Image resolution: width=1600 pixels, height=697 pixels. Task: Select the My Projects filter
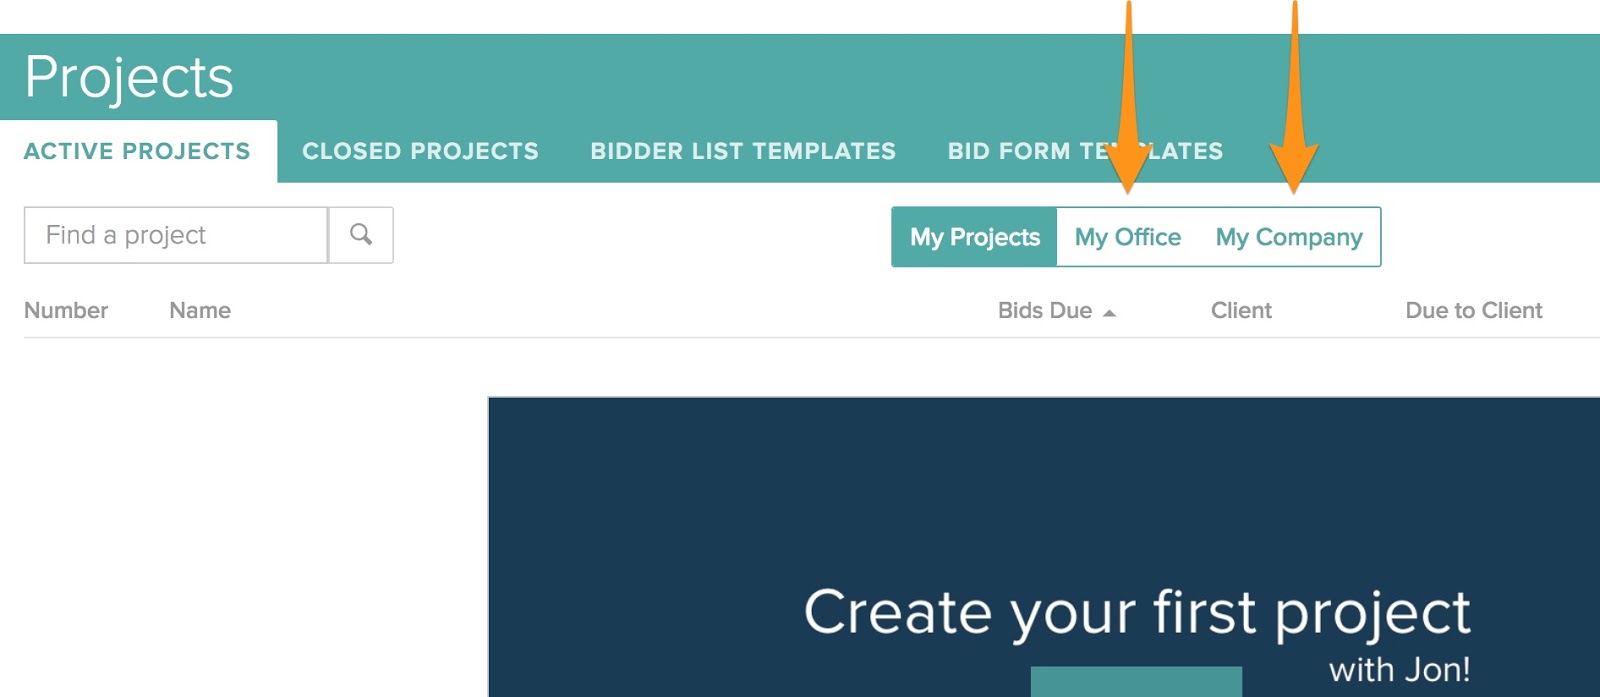tap(975, 237)
